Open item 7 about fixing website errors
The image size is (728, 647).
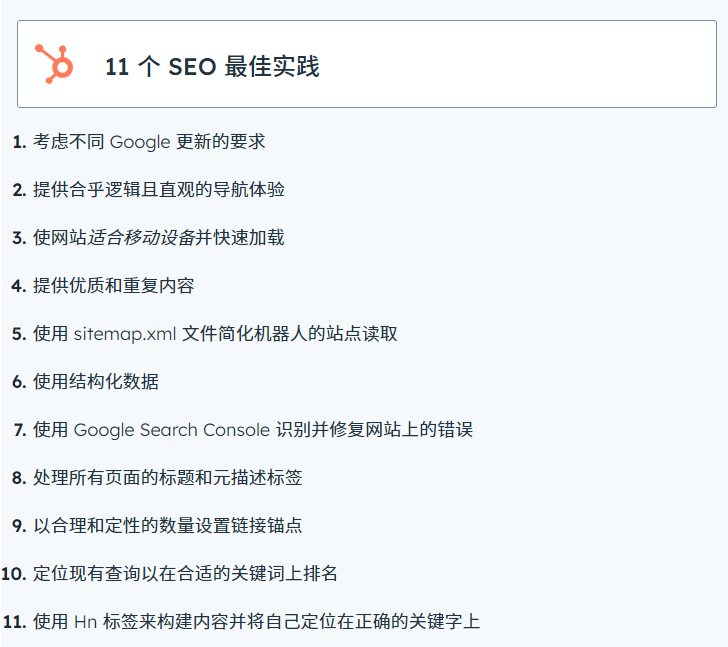pyautogui.click(x=252, y=430)
